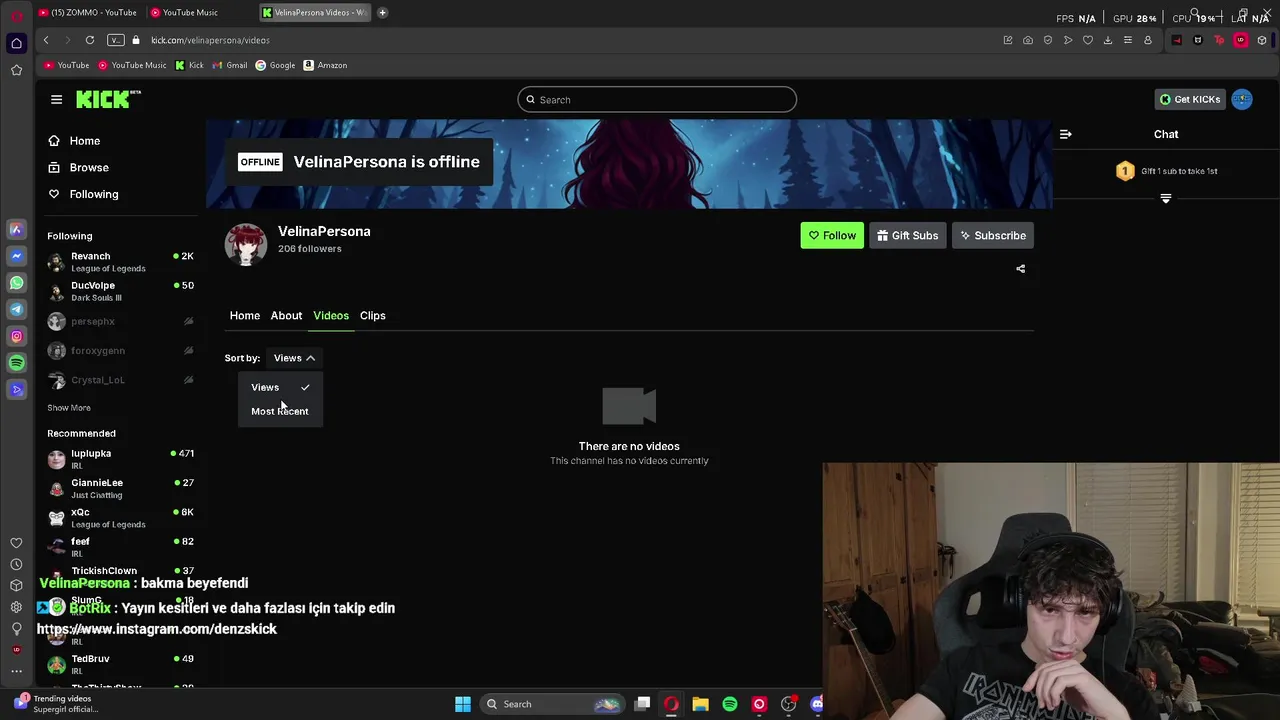This screenshot has width=1280, height=720.
Task: Follow VelinaPersona
Action: click(832, 236)
